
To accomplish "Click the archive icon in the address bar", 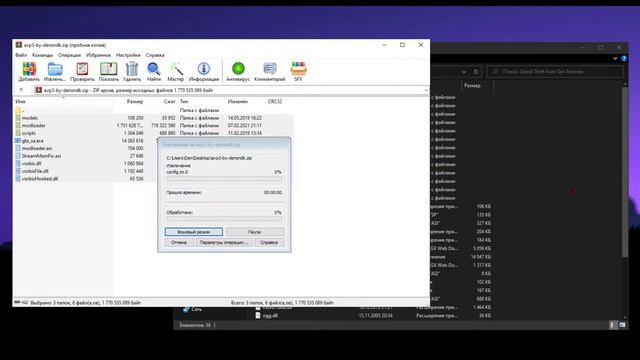I will click(39, 90).
